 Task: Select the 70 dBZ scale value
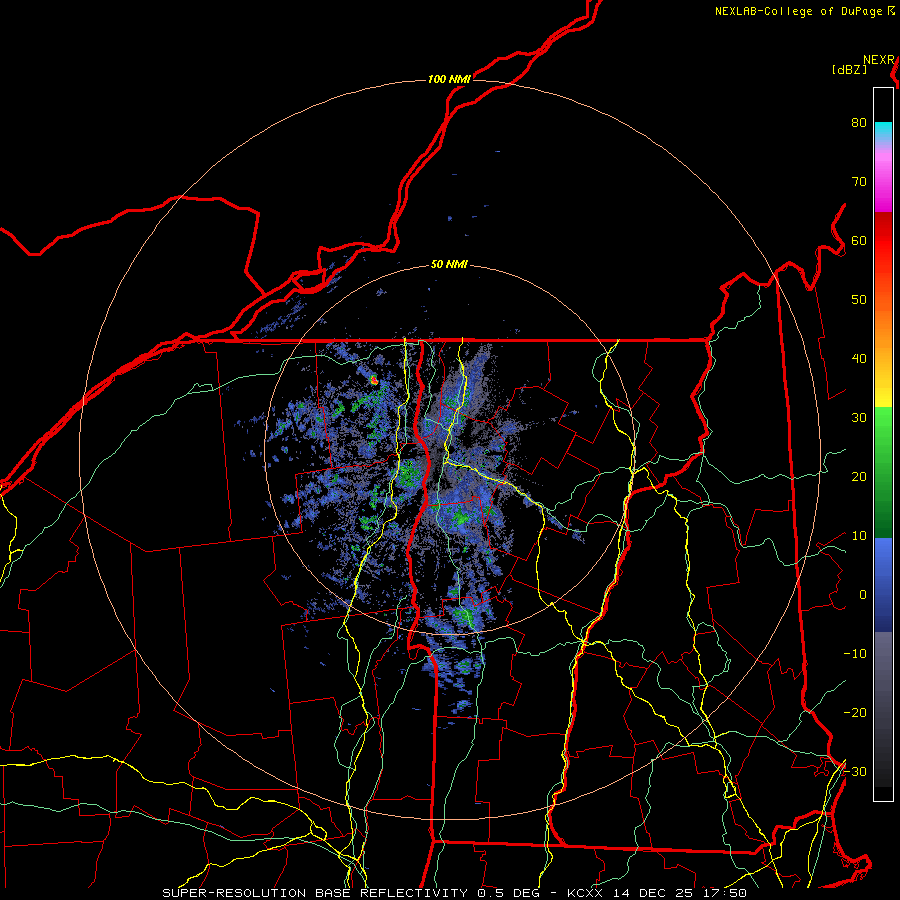click(x=859, y=181)
